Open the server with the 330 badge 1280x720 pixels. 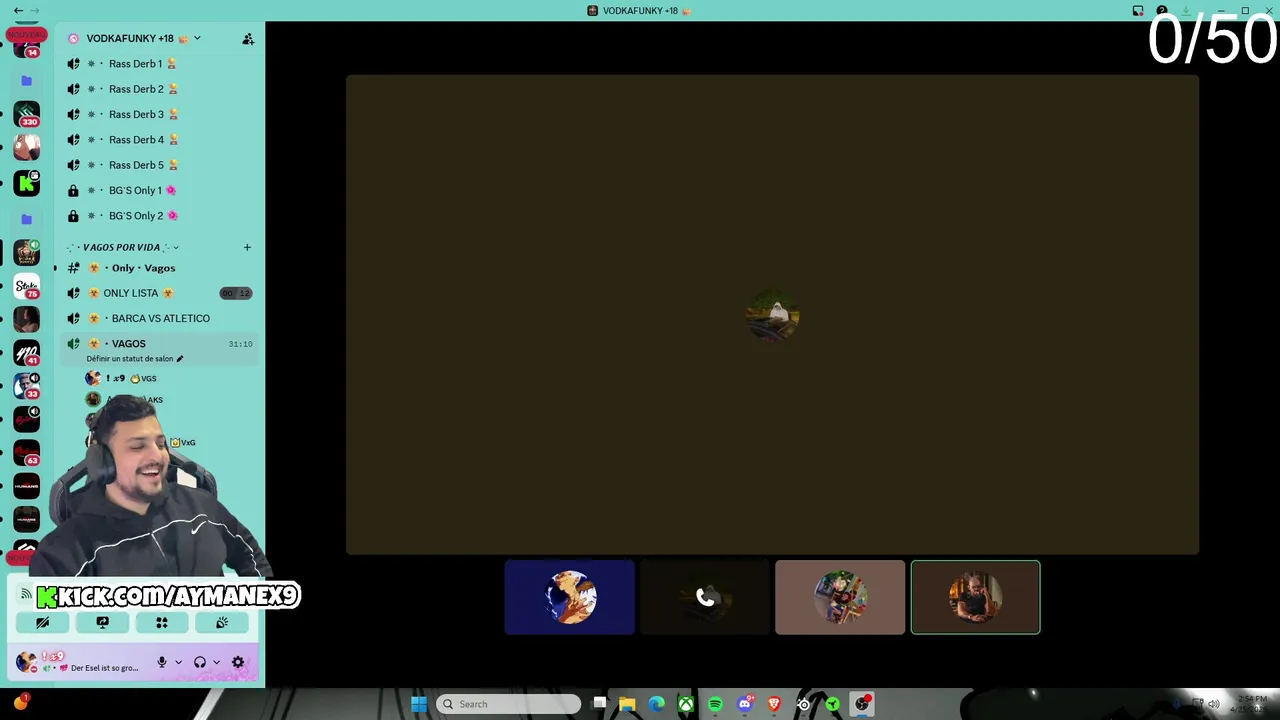tap(27, 114)
